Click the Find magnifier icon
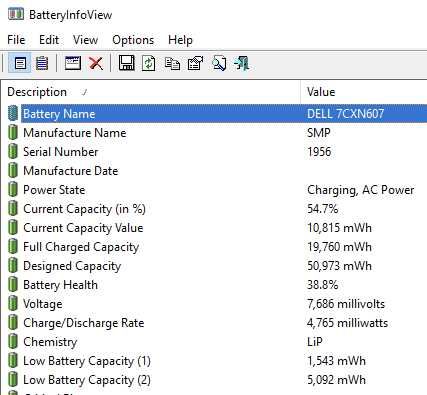This screenshot has height=395, width=427. (x=219, y=63)
